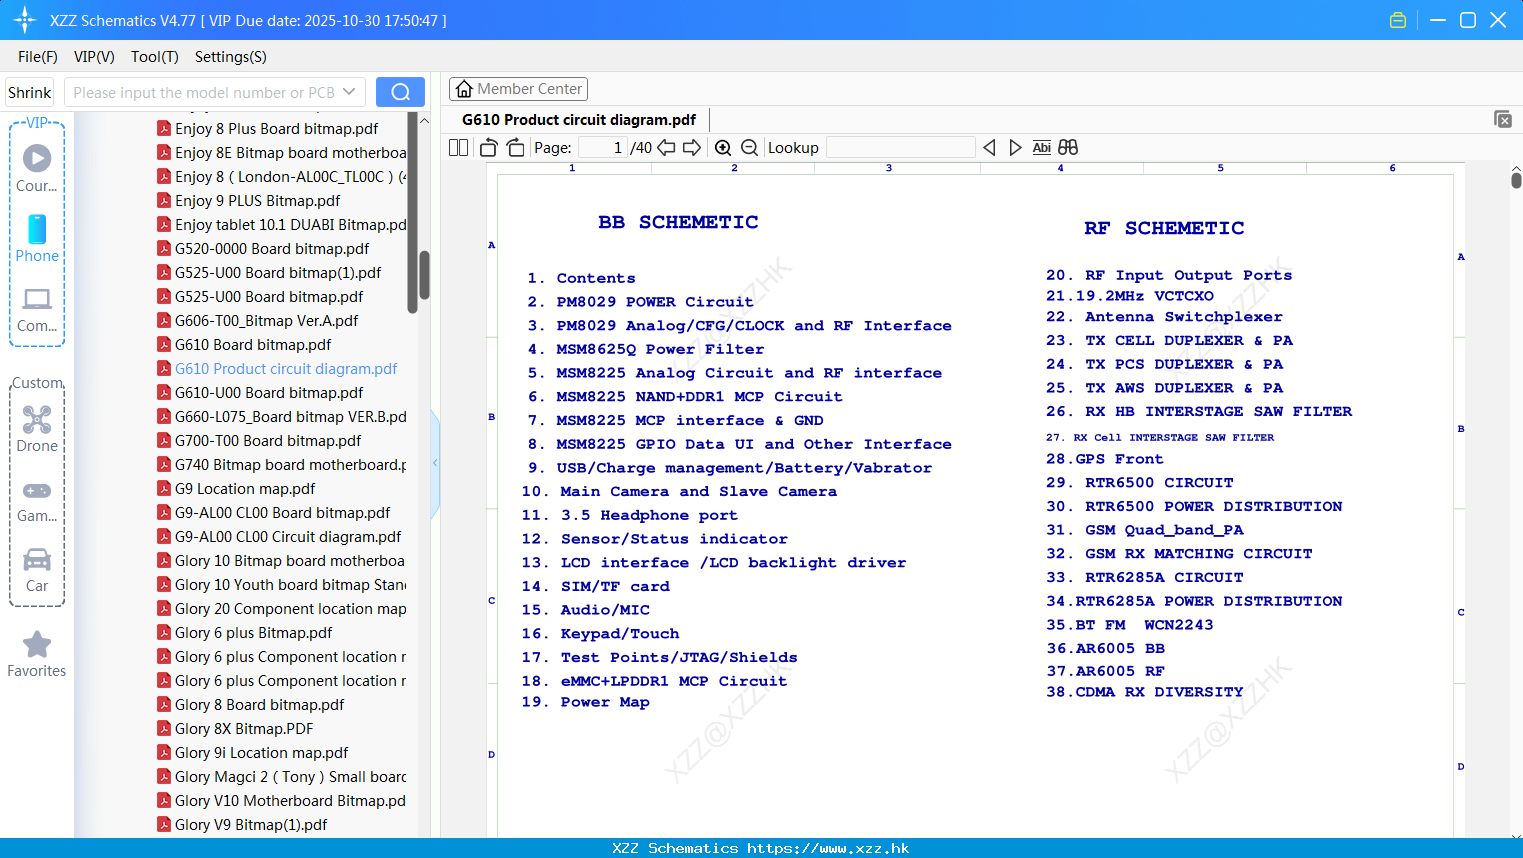The height and width of the screenshot is (858, 1523).
Task: Open the Computer category icon
Action: coord(37,308)
